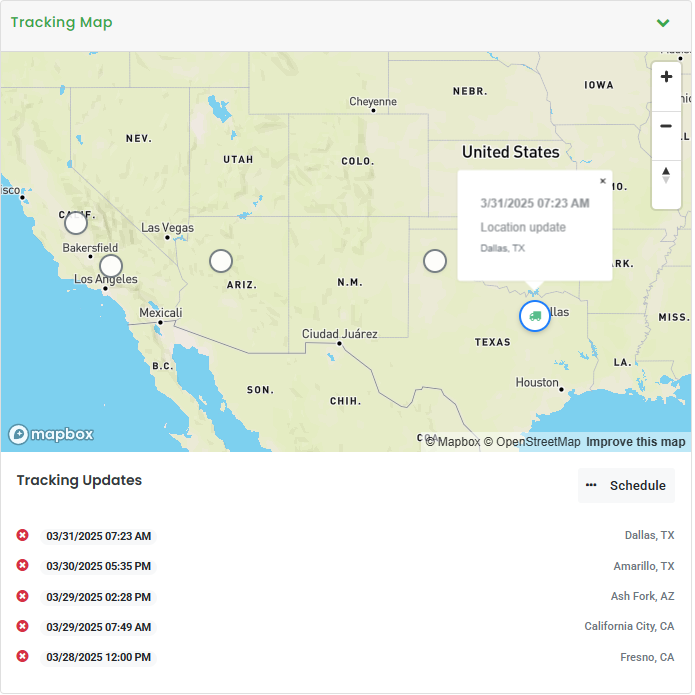This screenshot has height=695, width=695.
Task: Remove the 03/30/2025 05:35 PM update
Action: click(x=23, y=566)
